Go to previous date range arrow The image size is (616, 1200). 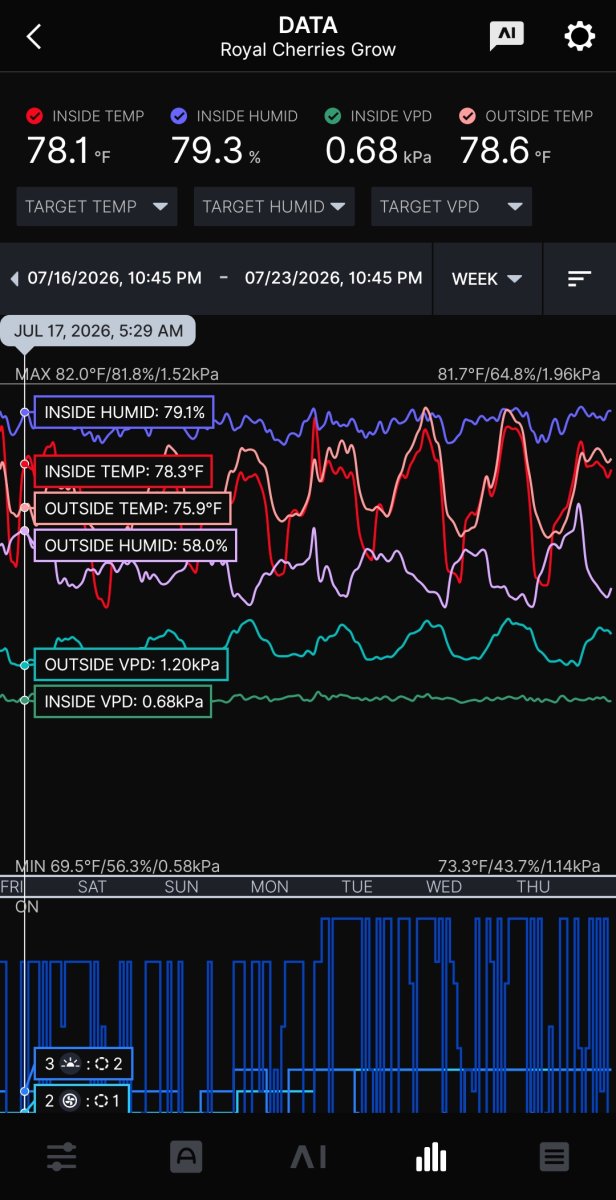[x=14, y=279]
